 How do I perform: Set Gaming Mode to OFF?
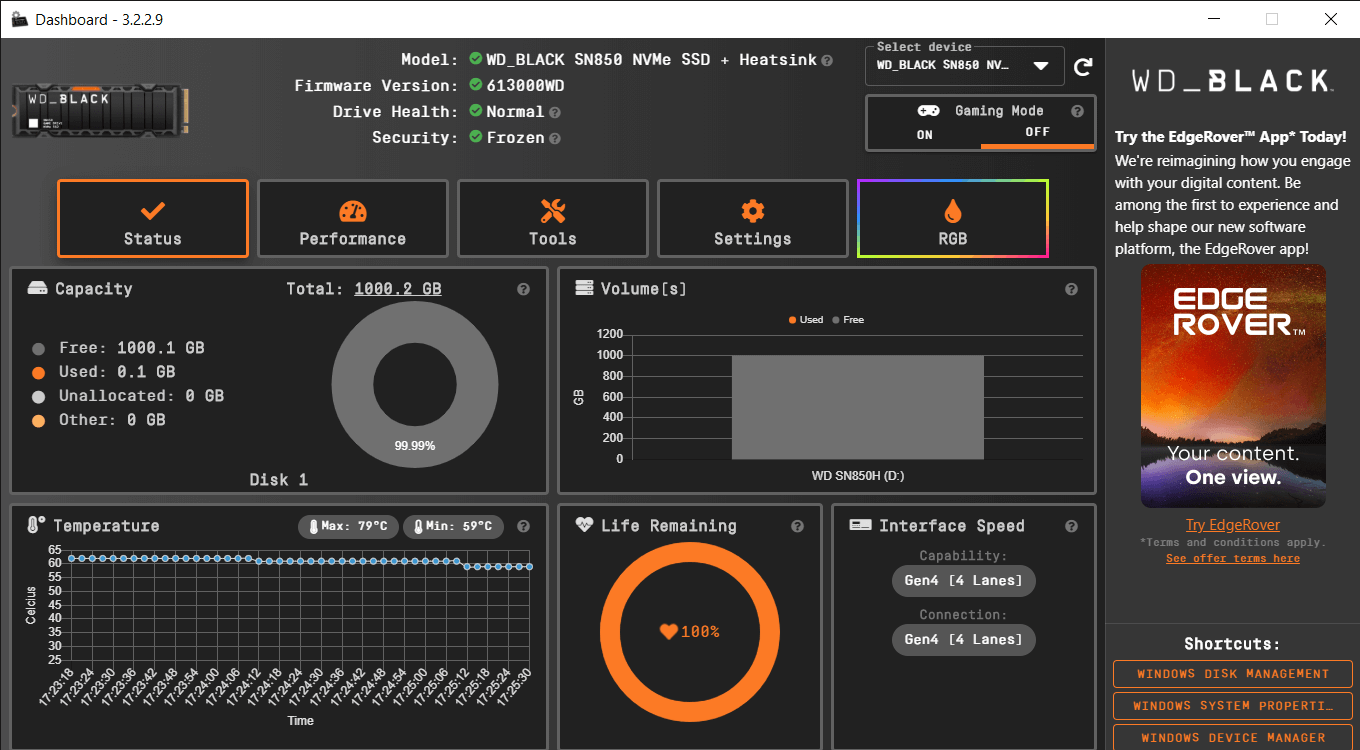click(x=1037, y=133)
